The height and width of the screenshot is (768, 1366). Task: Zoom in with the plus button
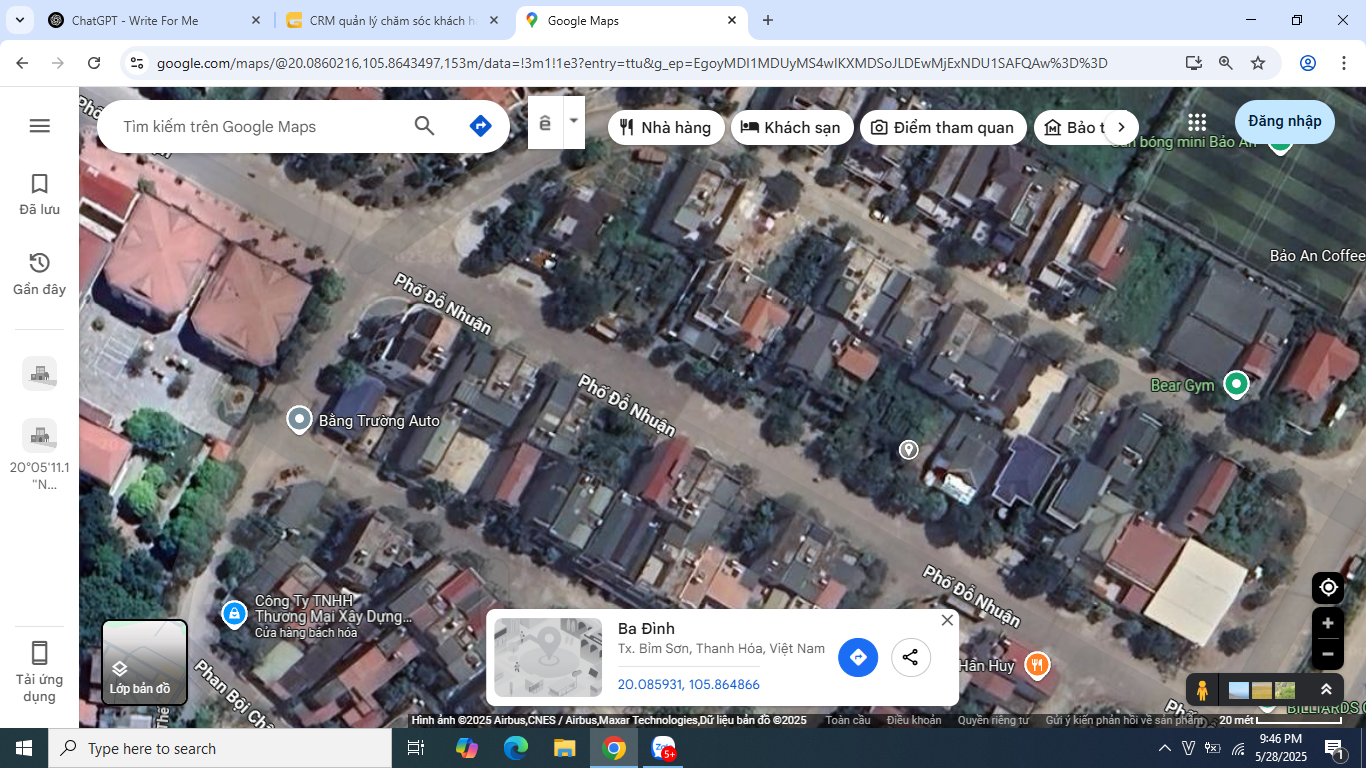(x=1328, y=623)
